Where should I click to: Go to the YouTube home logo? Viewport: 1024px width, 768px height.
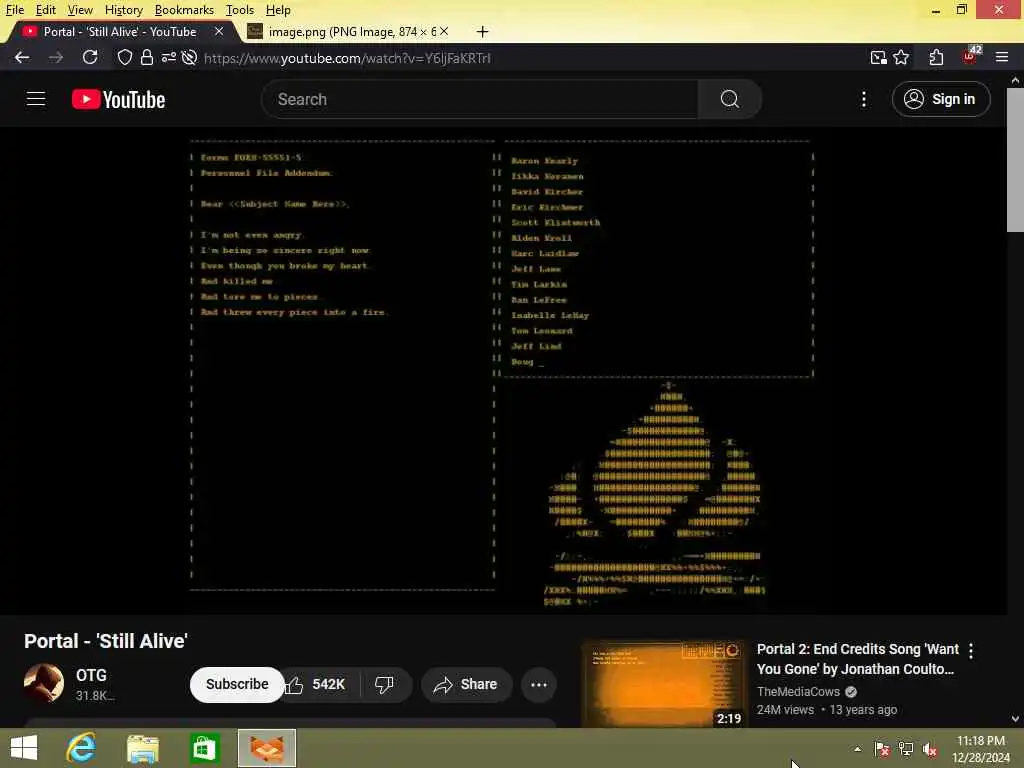pos(118,99)
